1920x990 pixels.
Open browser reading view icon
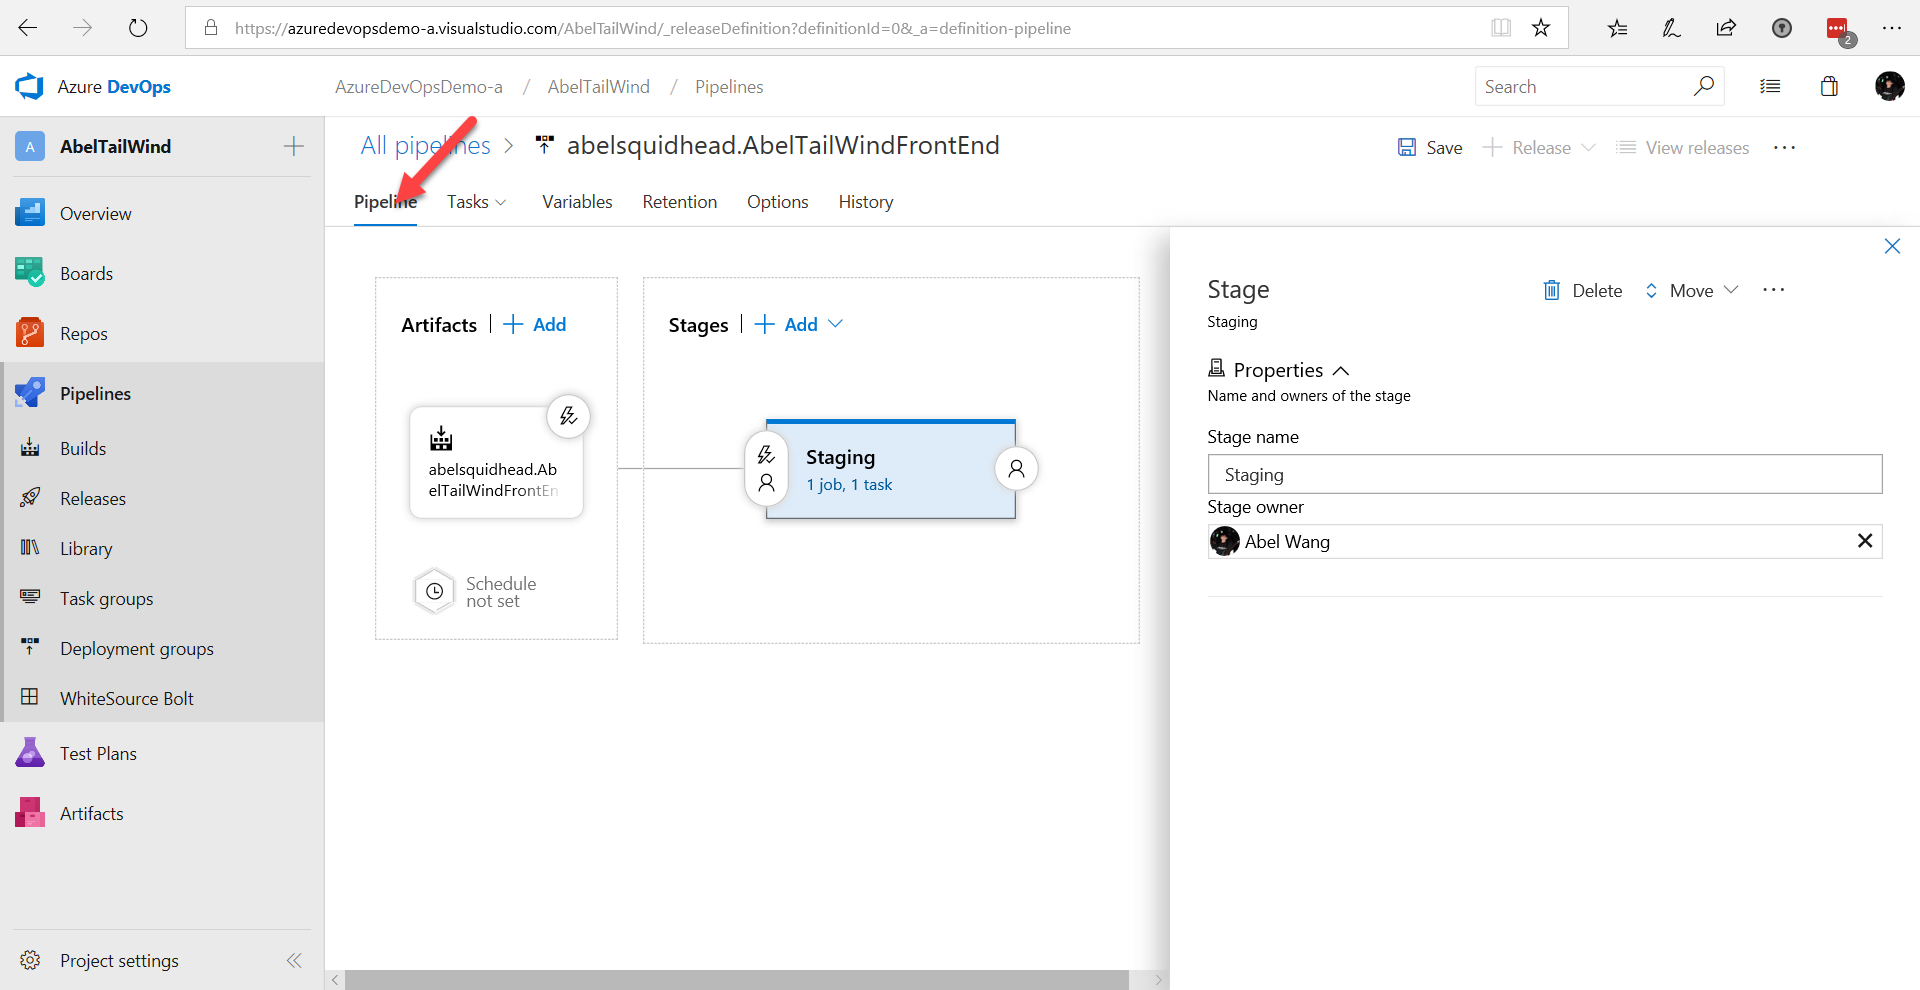tap(1501, 28)
